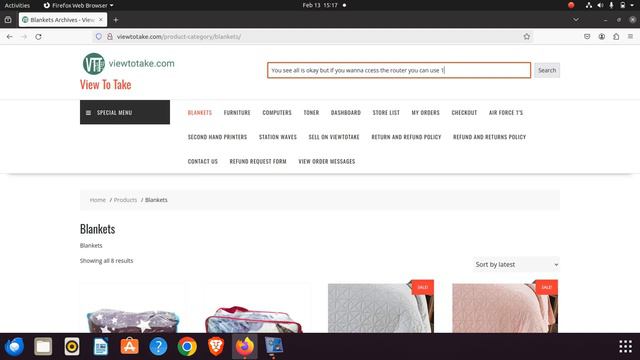This screenshot has height=360, width=640.
Task: Click the browser forward arrow
Action: click(x=24, y=37)
